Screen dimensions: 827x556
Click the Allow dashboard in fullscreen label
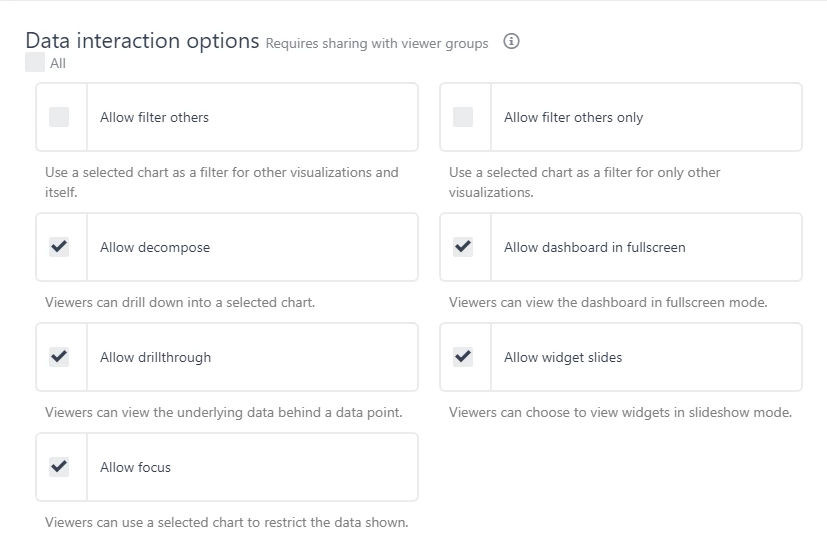(x=594, y=247)
